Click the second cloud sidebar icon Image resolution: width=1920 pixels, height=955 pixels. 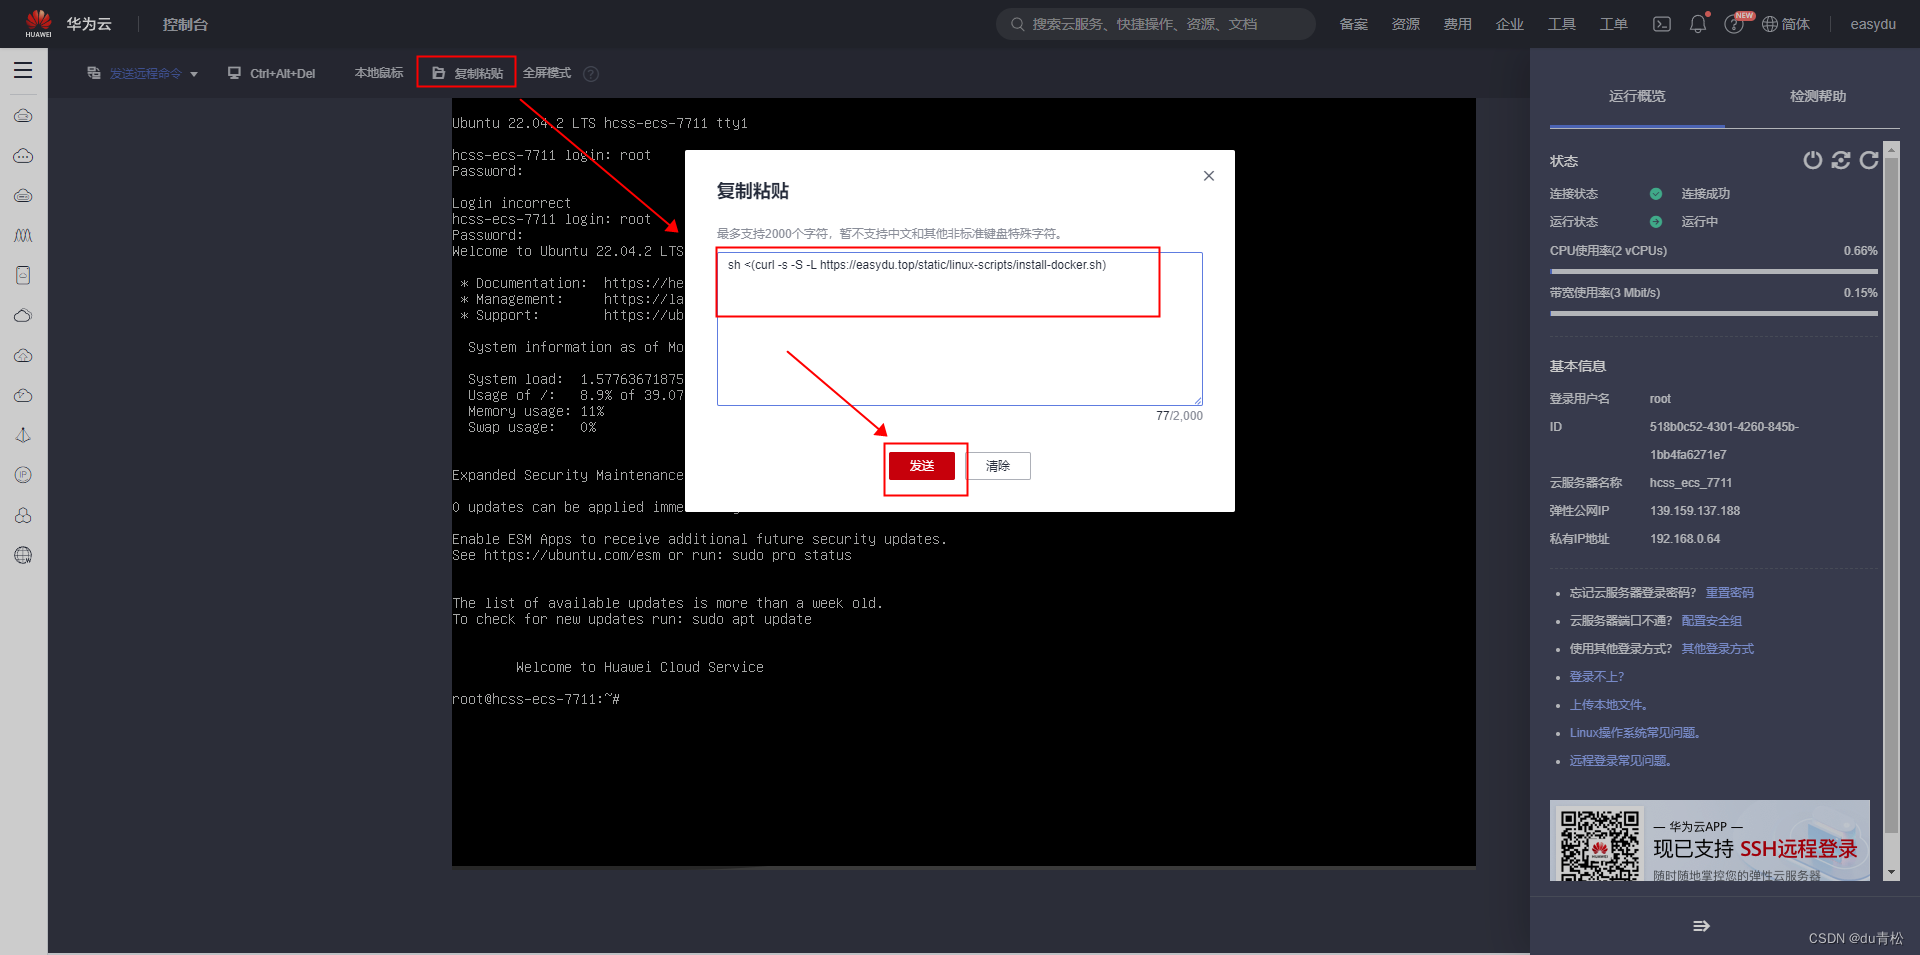point(23,156)
